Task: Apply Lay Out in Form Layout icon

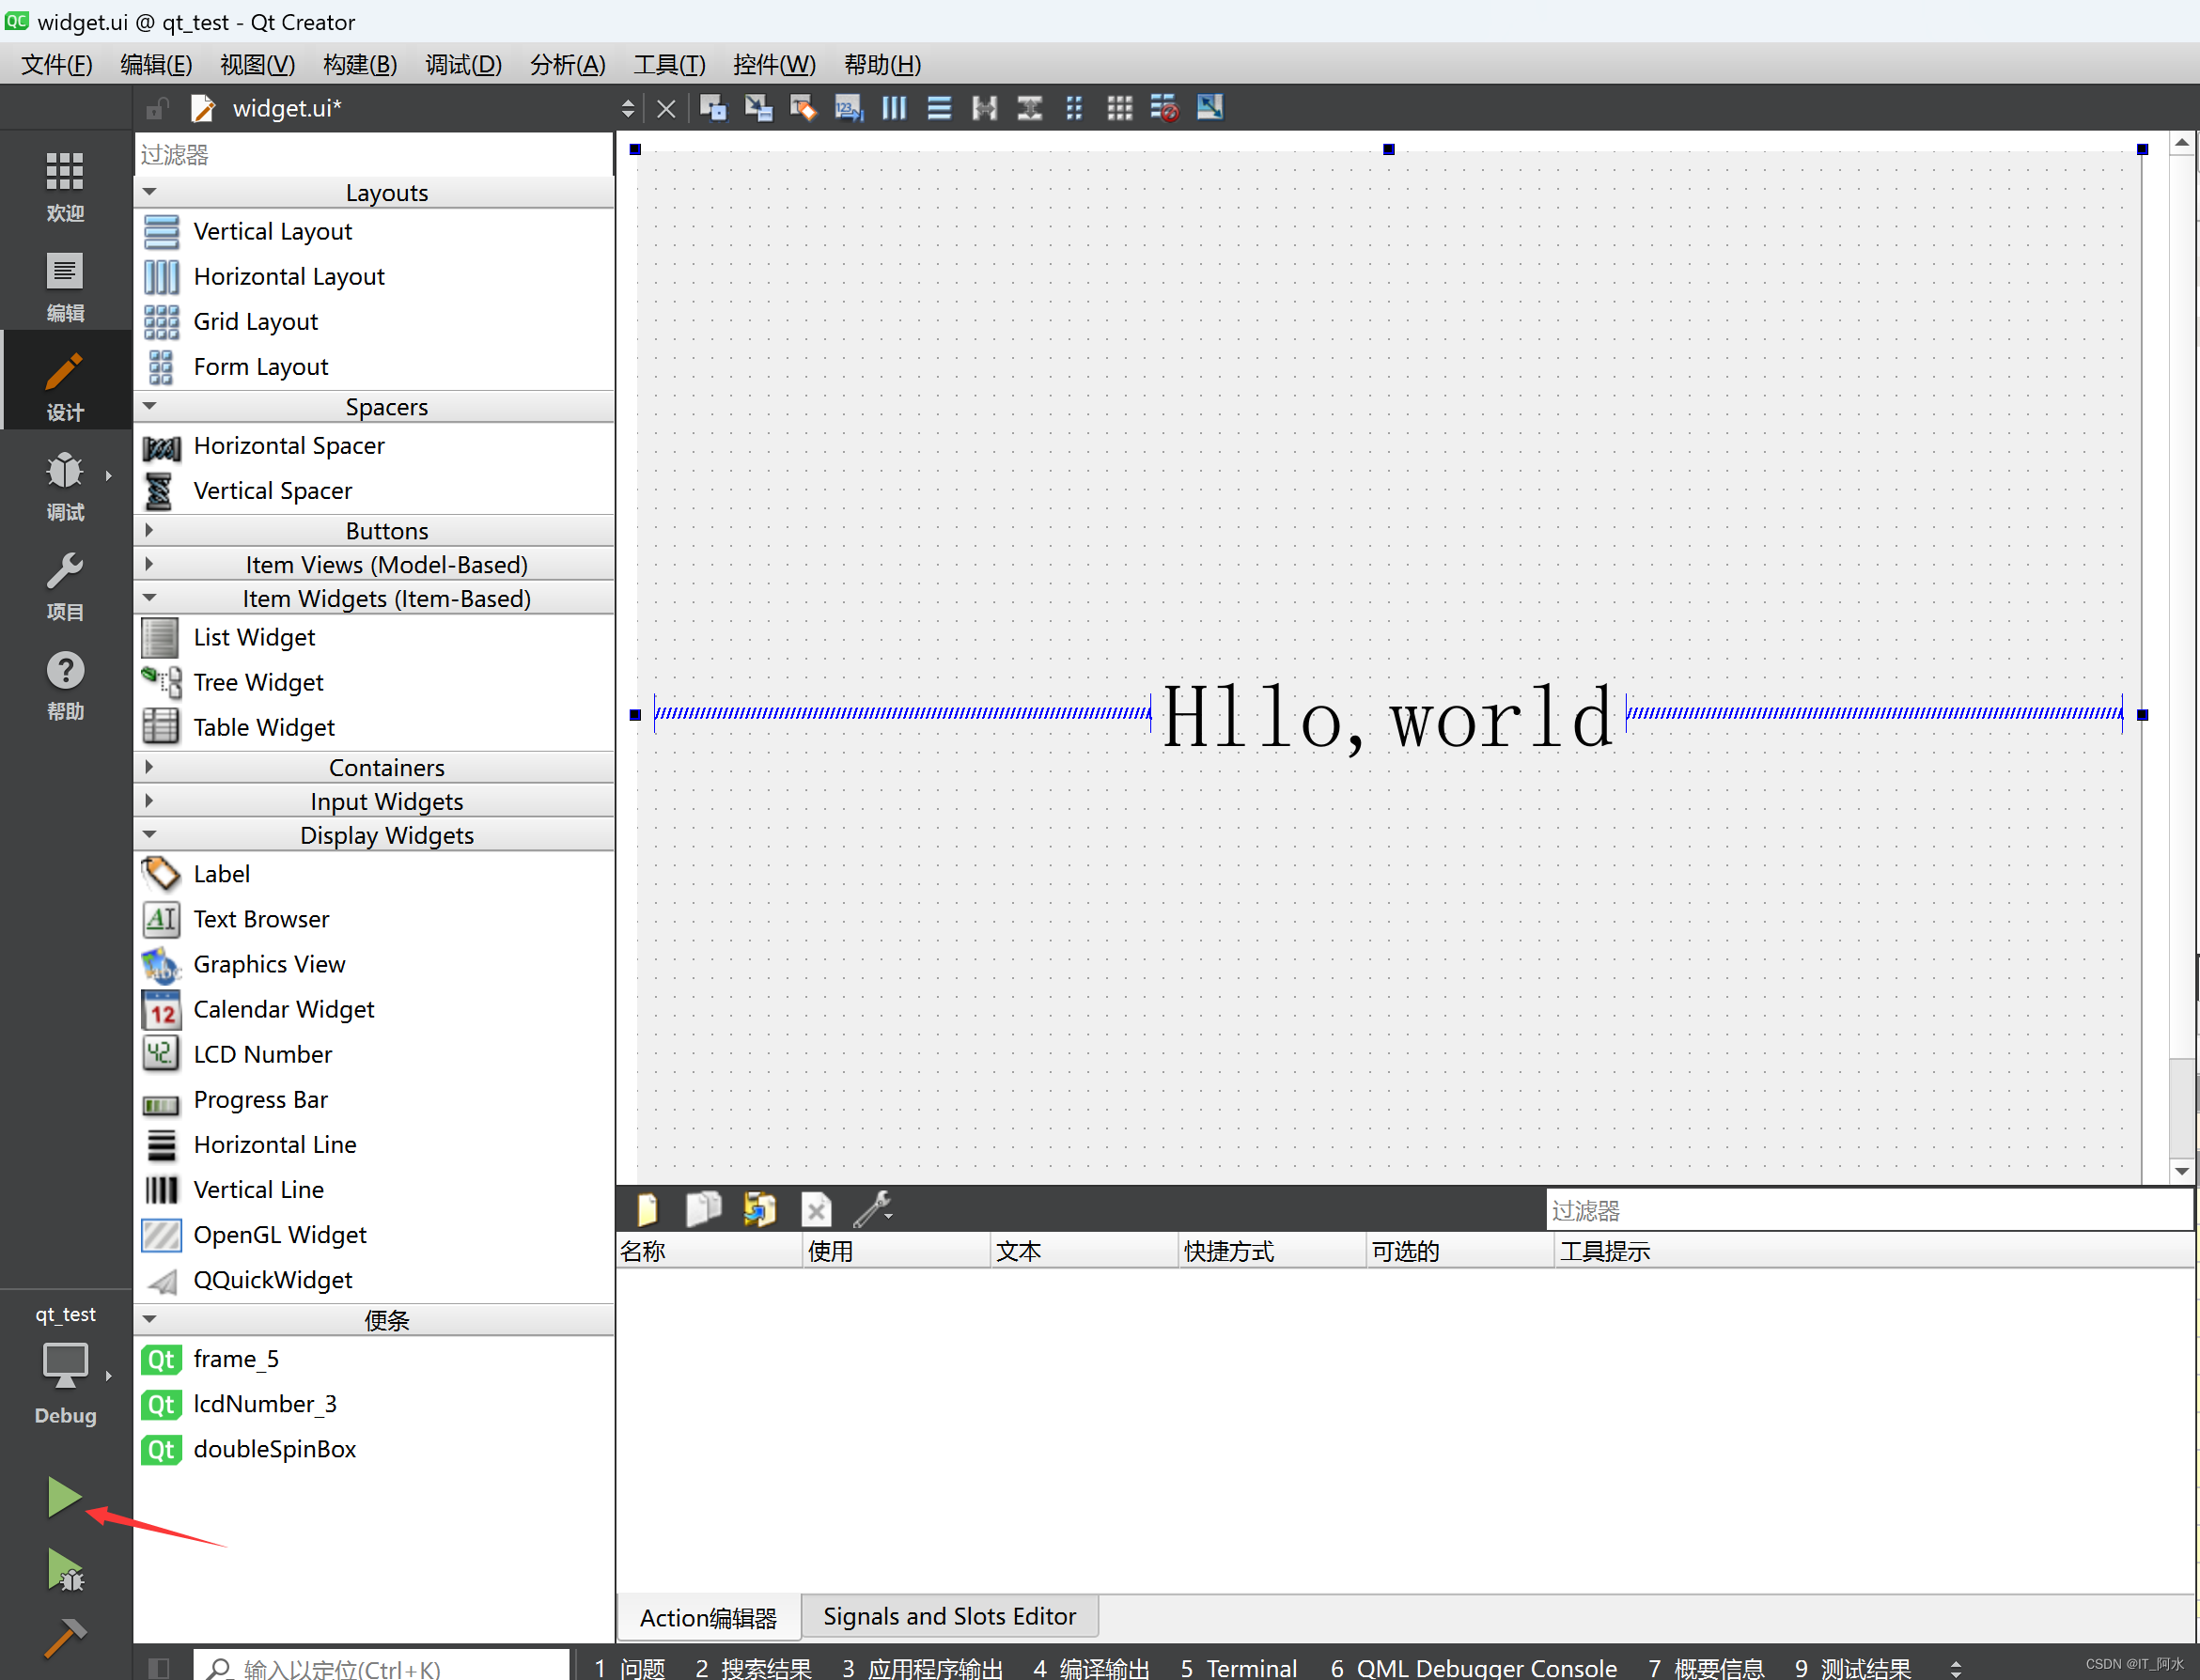Action: pyautogui.click(x=1074, y=107)
